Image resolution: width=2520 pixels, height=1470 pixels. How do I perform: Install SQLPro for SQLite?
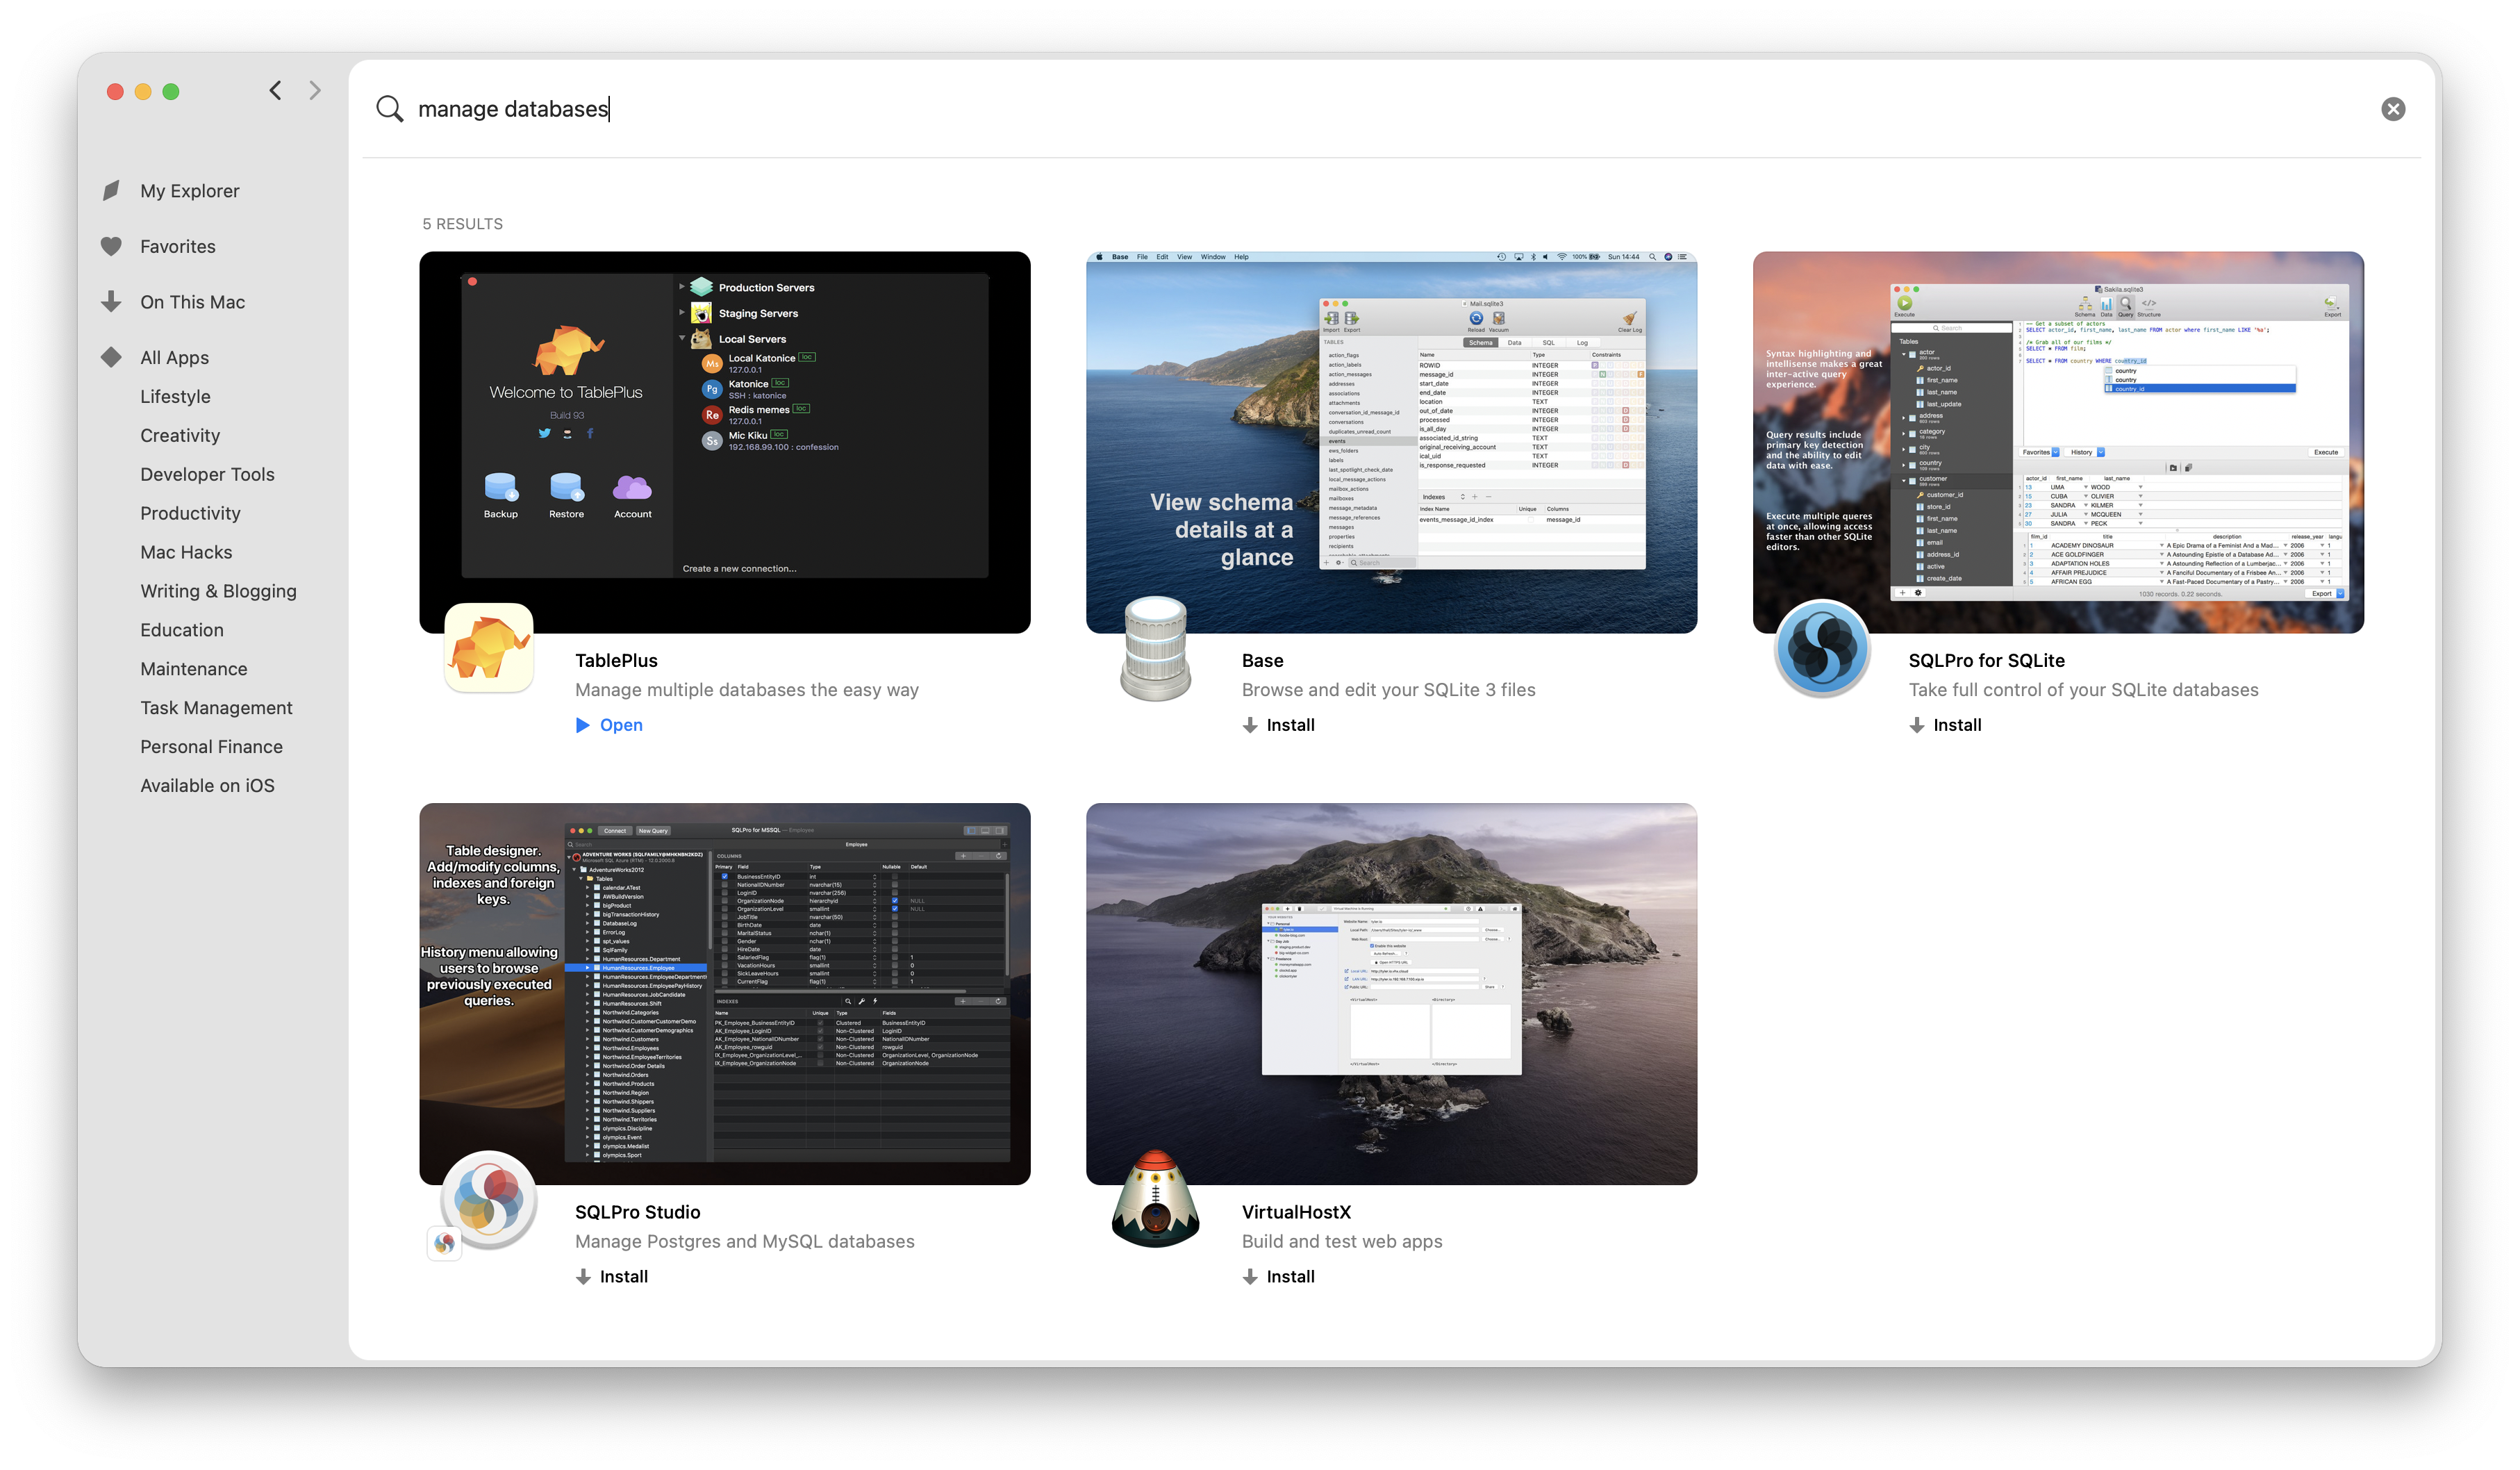[1945, 726]
